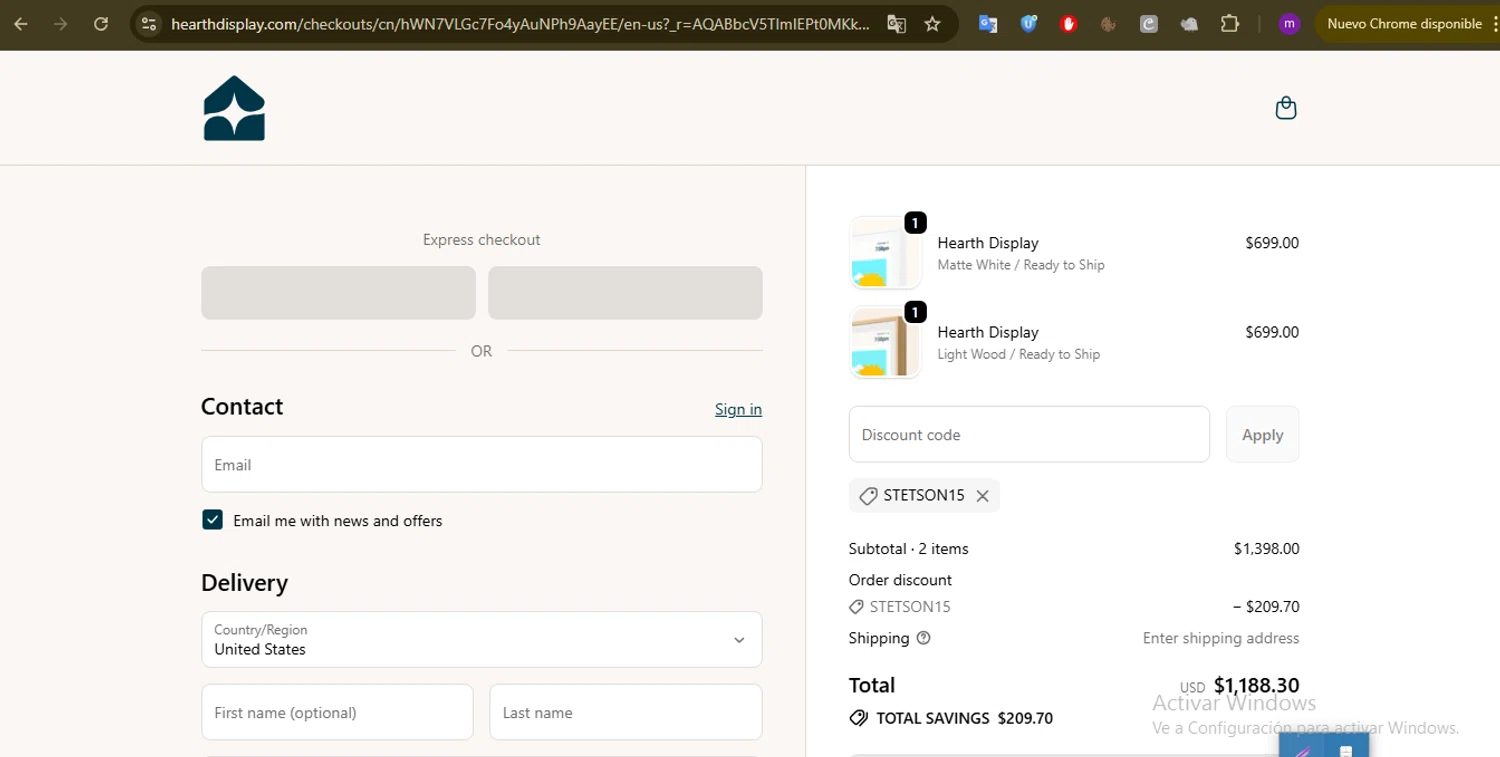Reload the checkout page

click(x=101, y=24)
